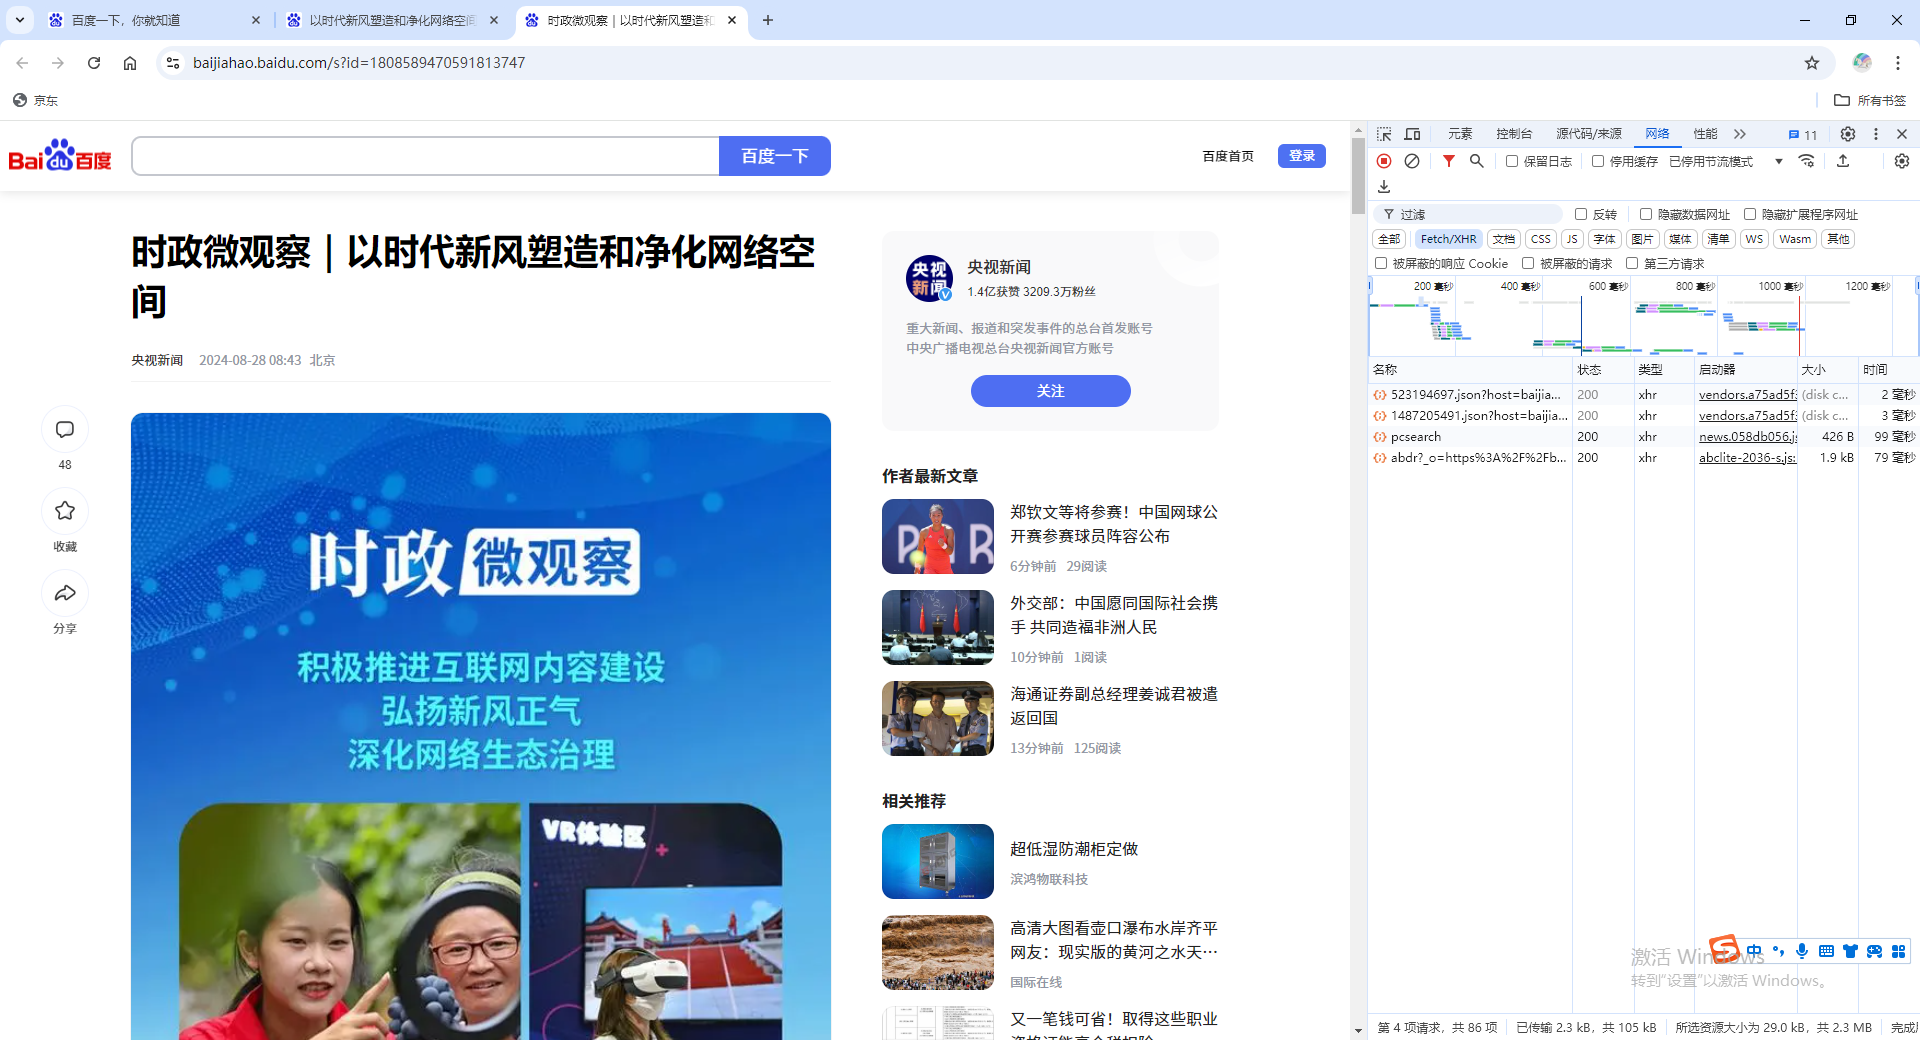Viewport: 1920px width, 1040px height.
Task: Open Chrome three-dot menu
Action: point(1898,63)
